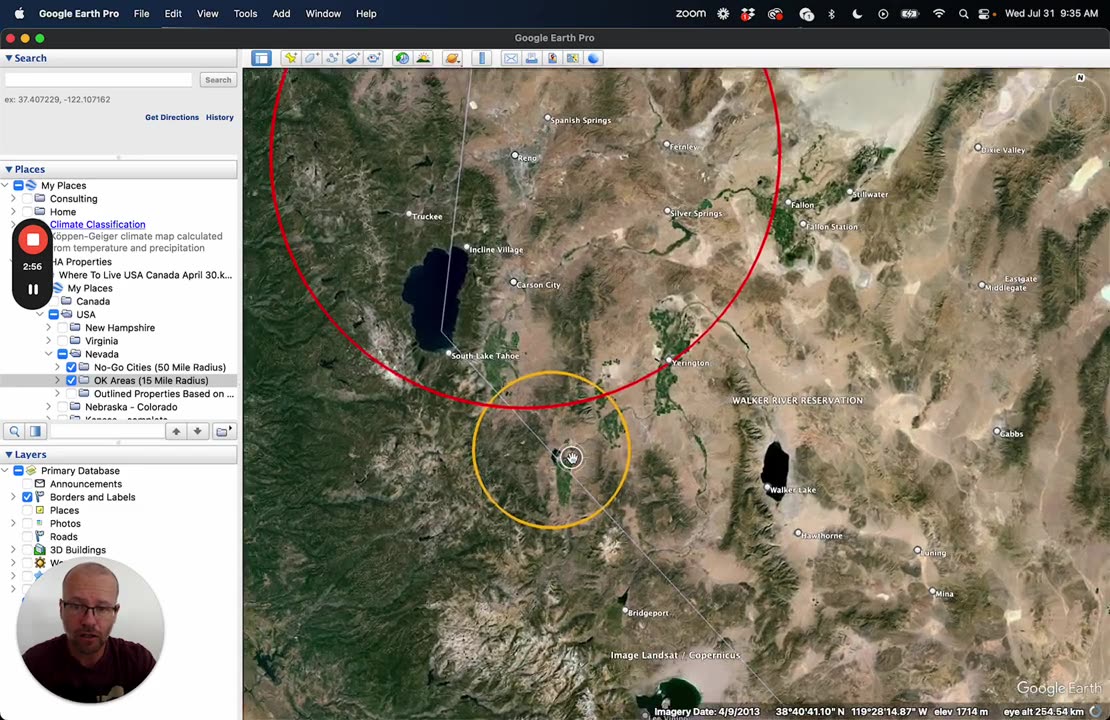Image resolution: width=1110 pixels, height=720 pixels.
Task: Click the Places filter text field
Action: (108, 431)
